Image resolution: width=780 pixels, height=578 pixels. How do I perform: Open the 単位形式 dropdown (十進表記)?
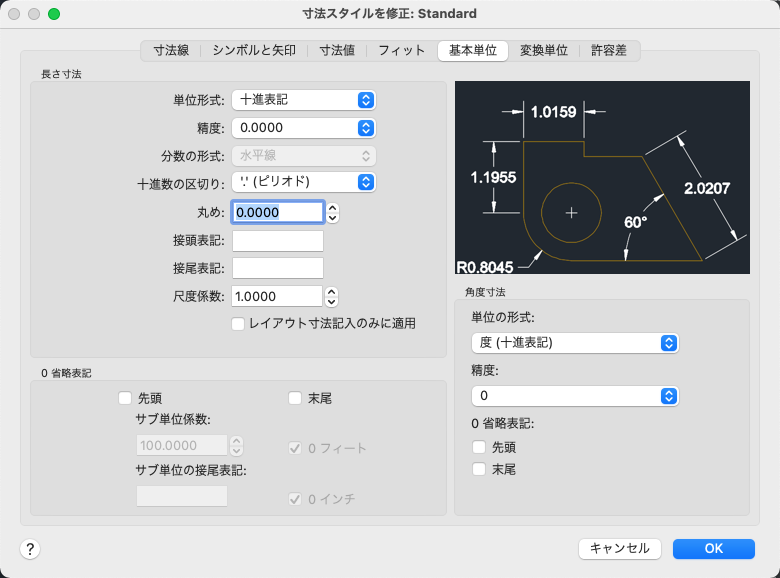click(x=303, y=100)
